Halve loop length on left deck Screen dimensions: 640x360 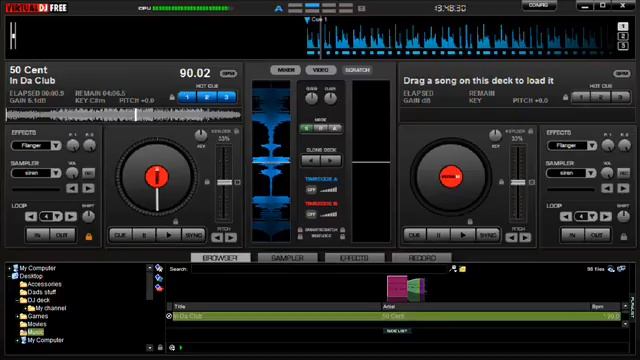(x=31, y=216)
